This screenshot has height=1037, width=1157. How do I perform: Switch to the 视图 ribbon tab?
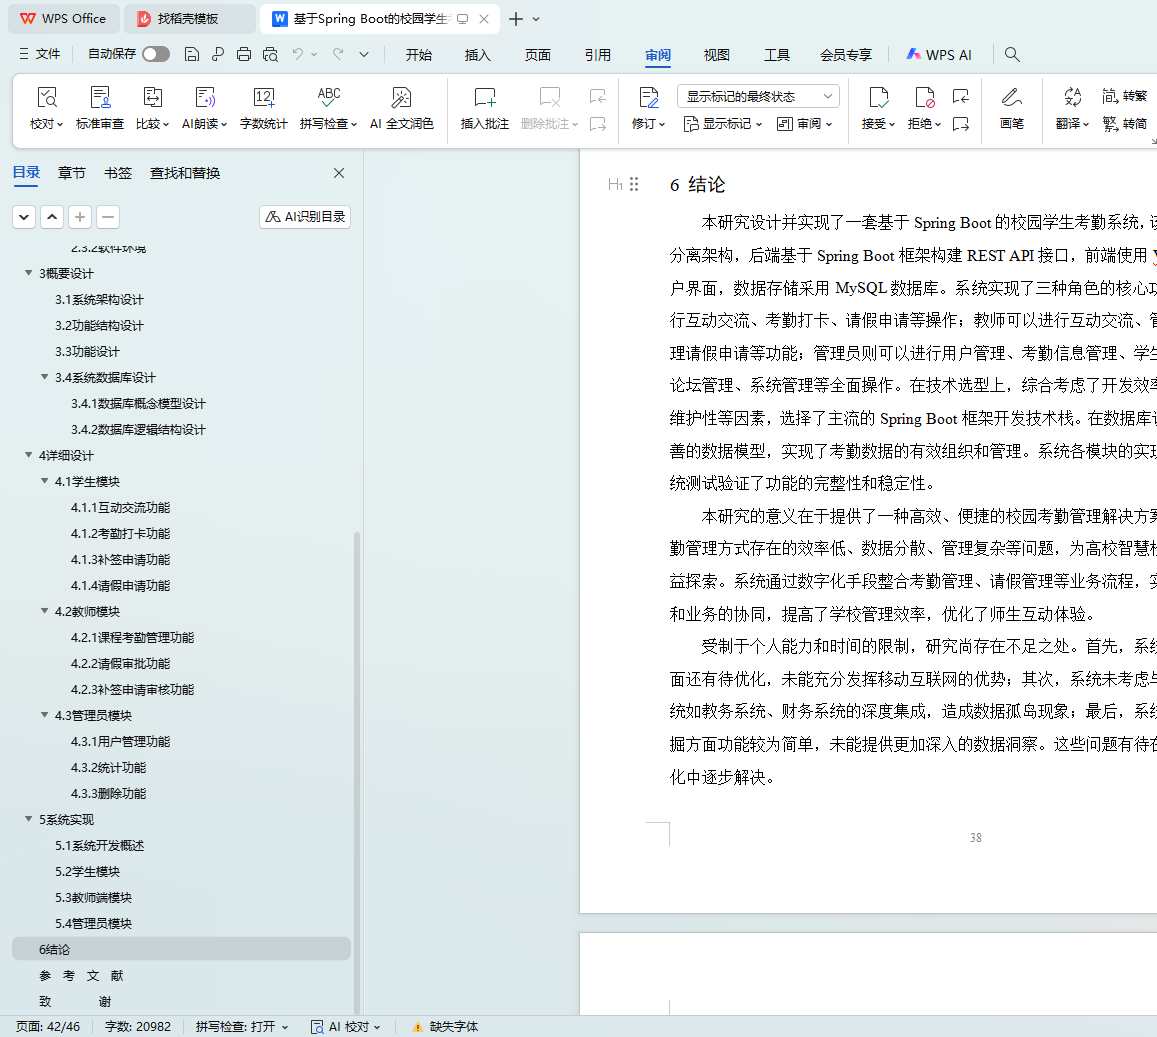[716, 55]
